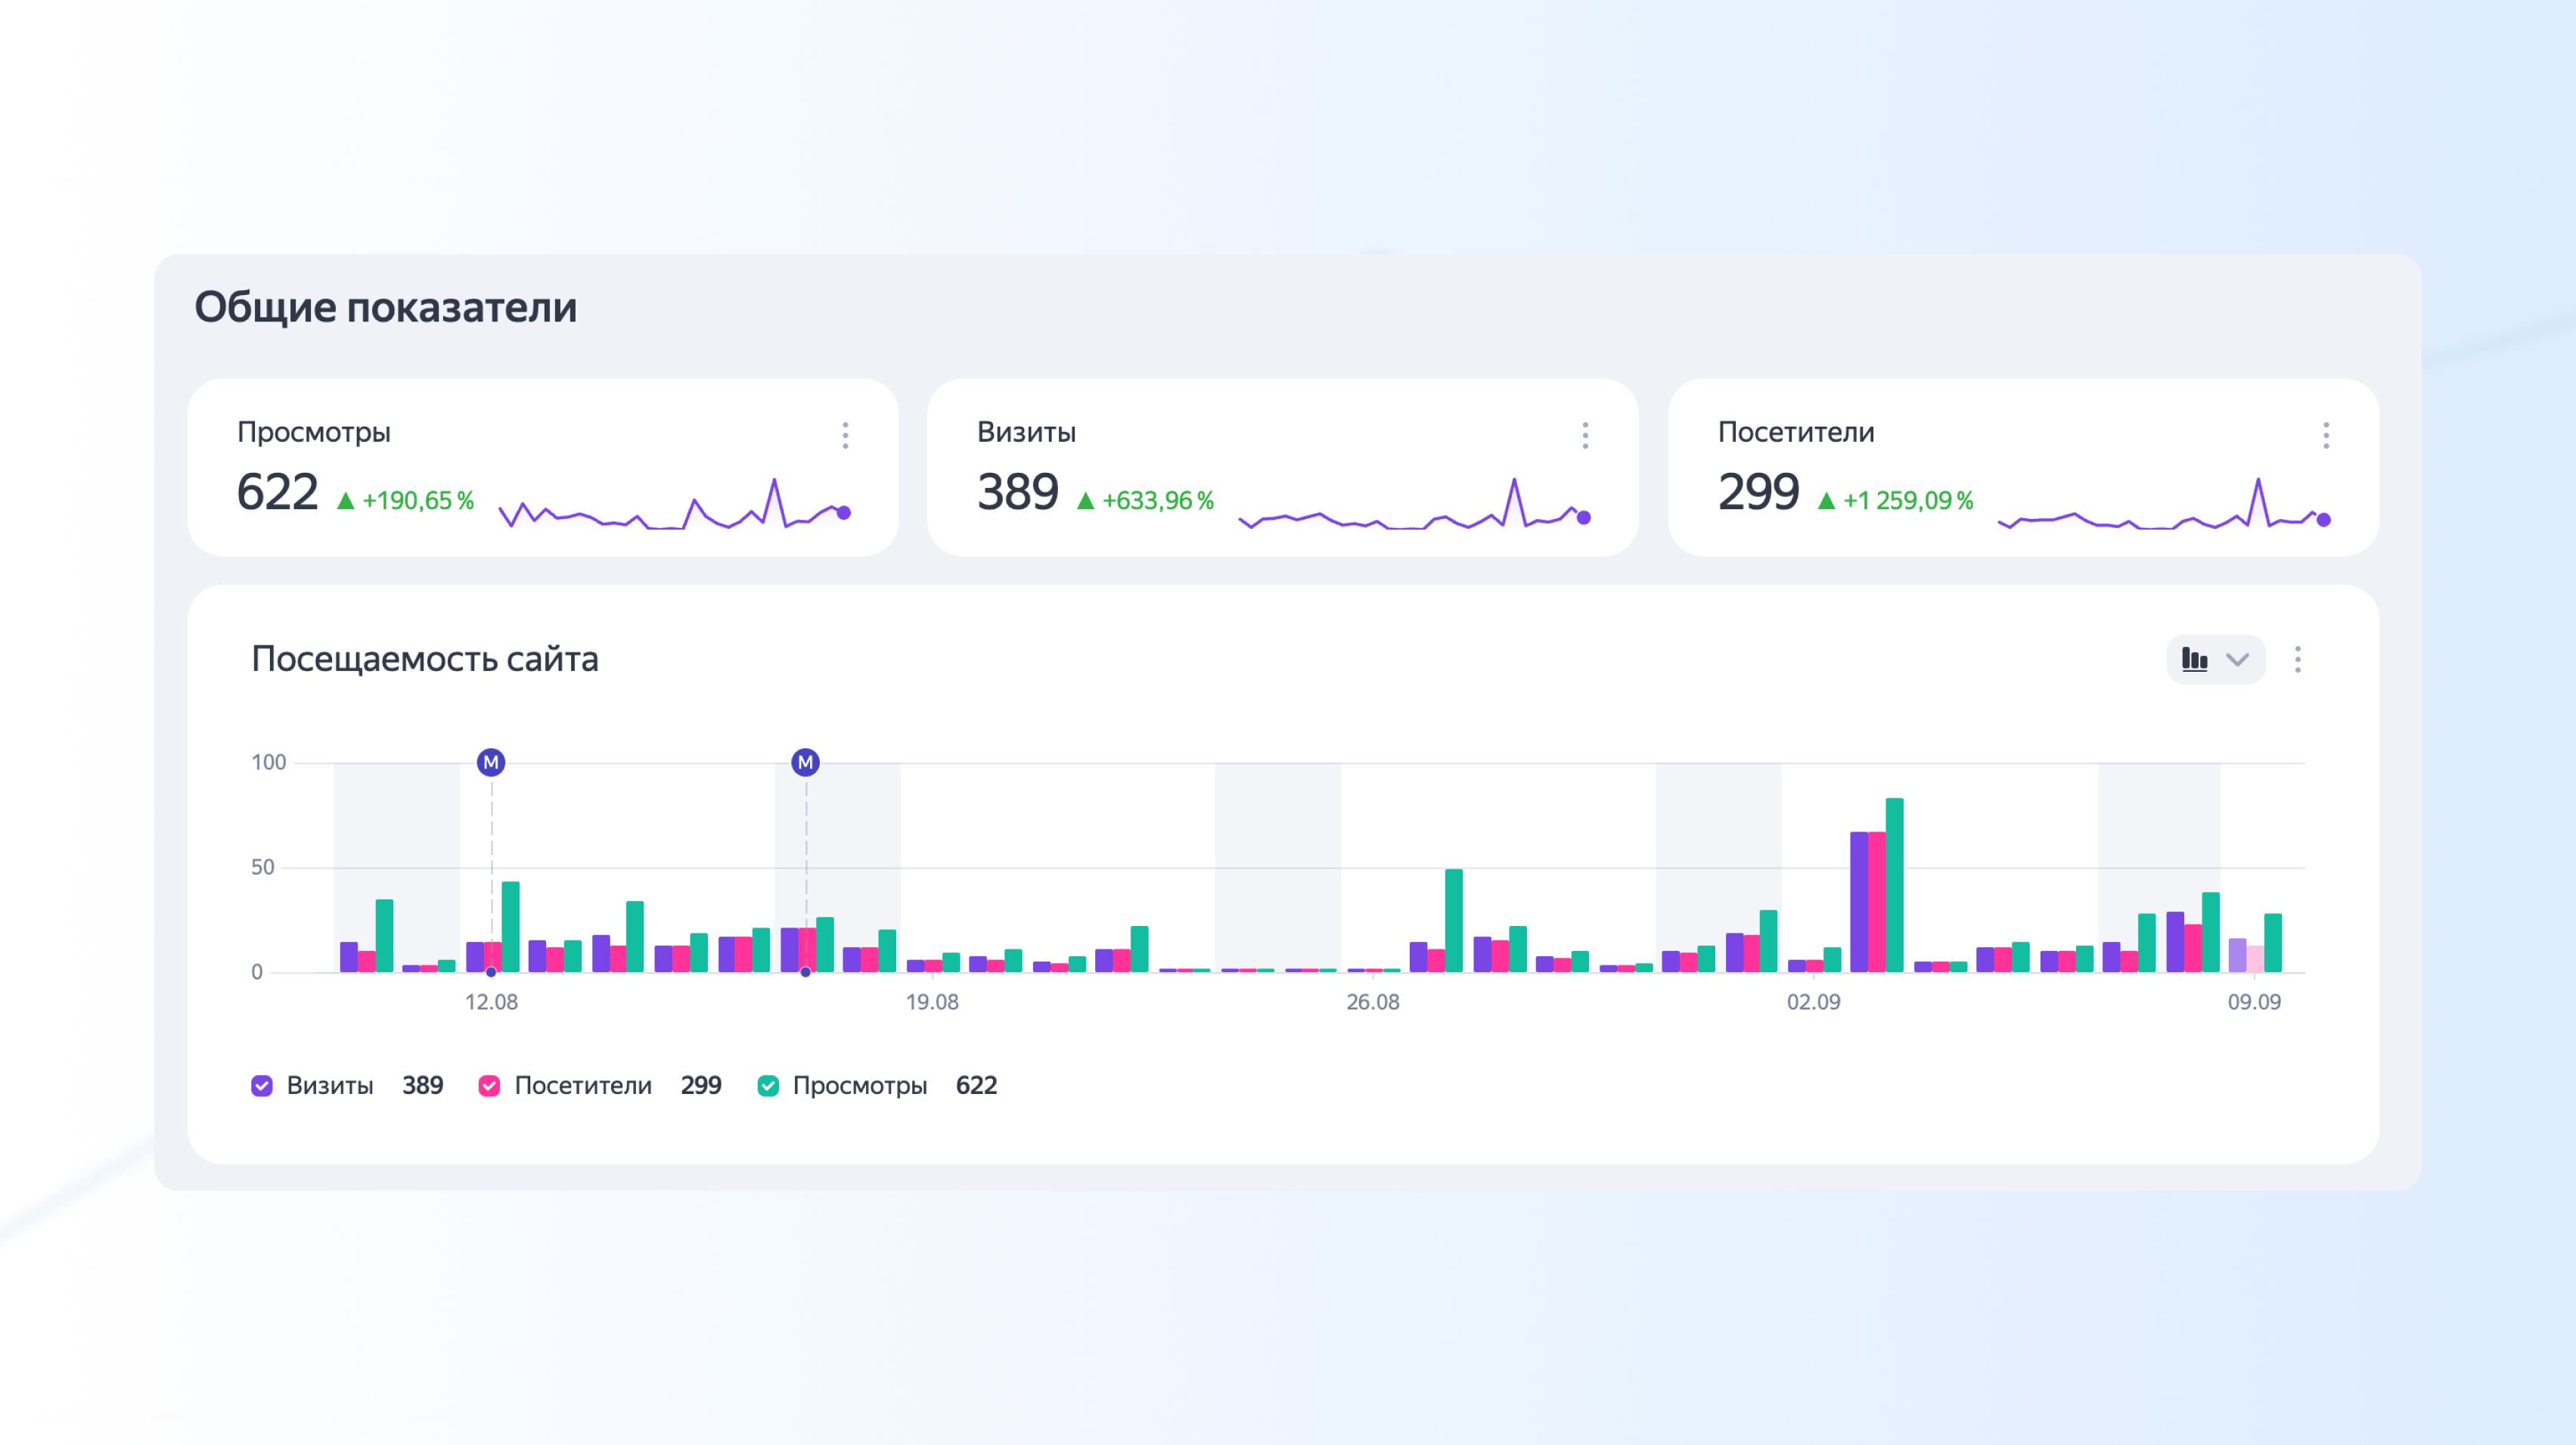Screen dimensions: 2576x1445
Task: Click the Посещаемость сайта chart title
Action: (425, 659)
